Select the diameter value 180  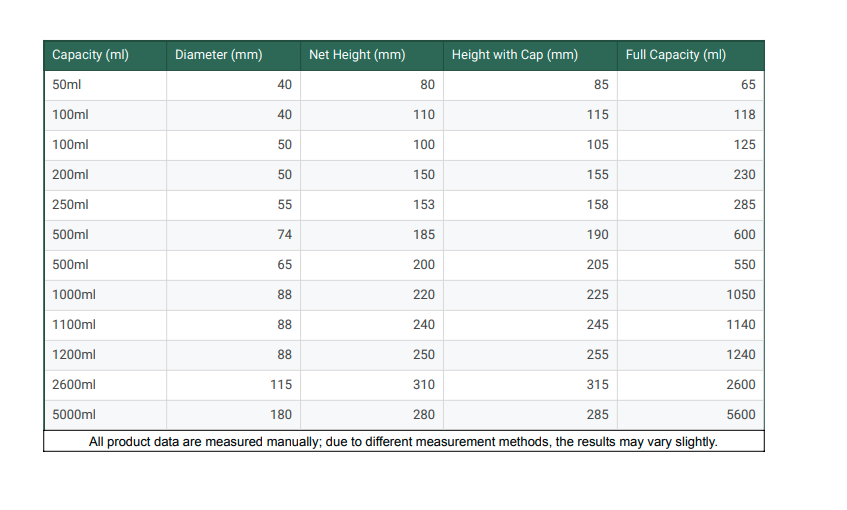(281, 415)
